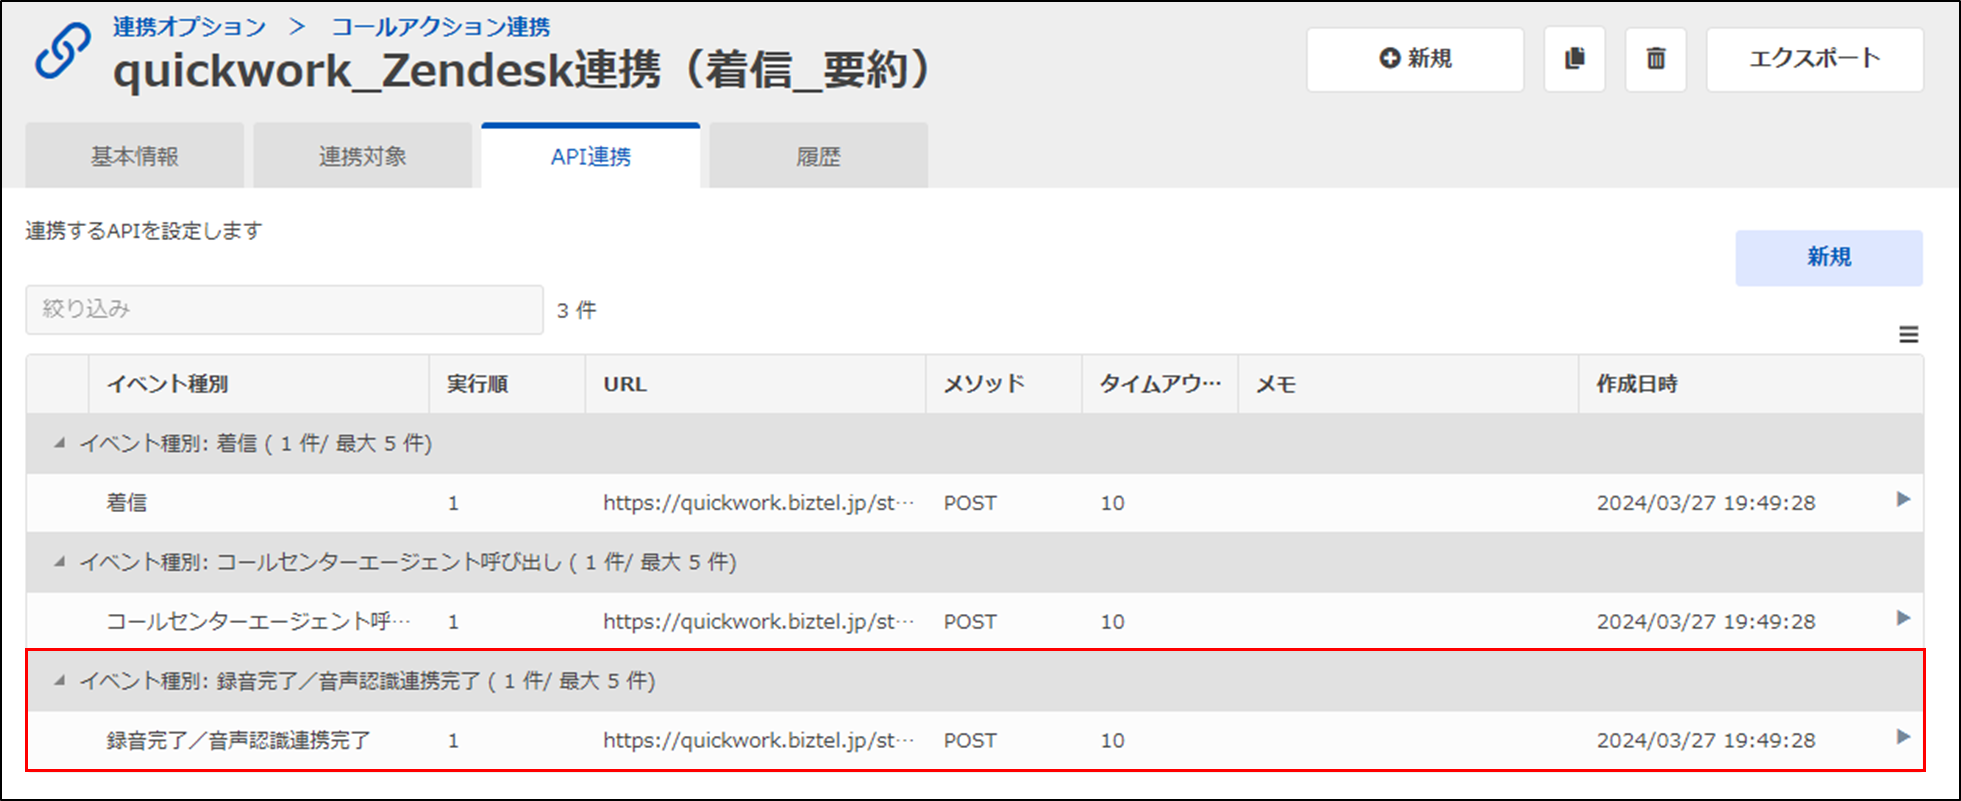Select the コールセンターエージェント呼… event cell
The height and width of the screenshot is (801, 1961).
tap(259, 622)
